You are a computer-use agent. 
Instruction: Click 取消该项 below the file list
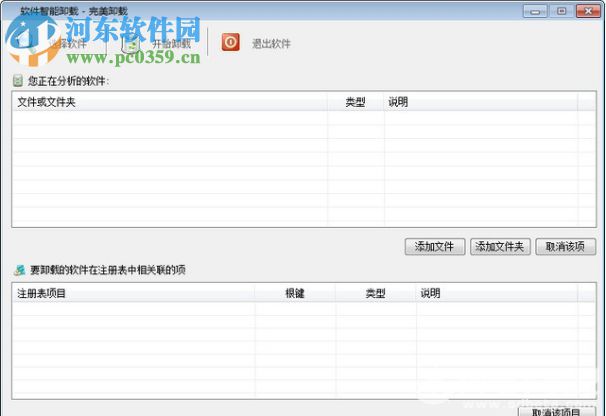pyautogui.click(x=565, y=247)
